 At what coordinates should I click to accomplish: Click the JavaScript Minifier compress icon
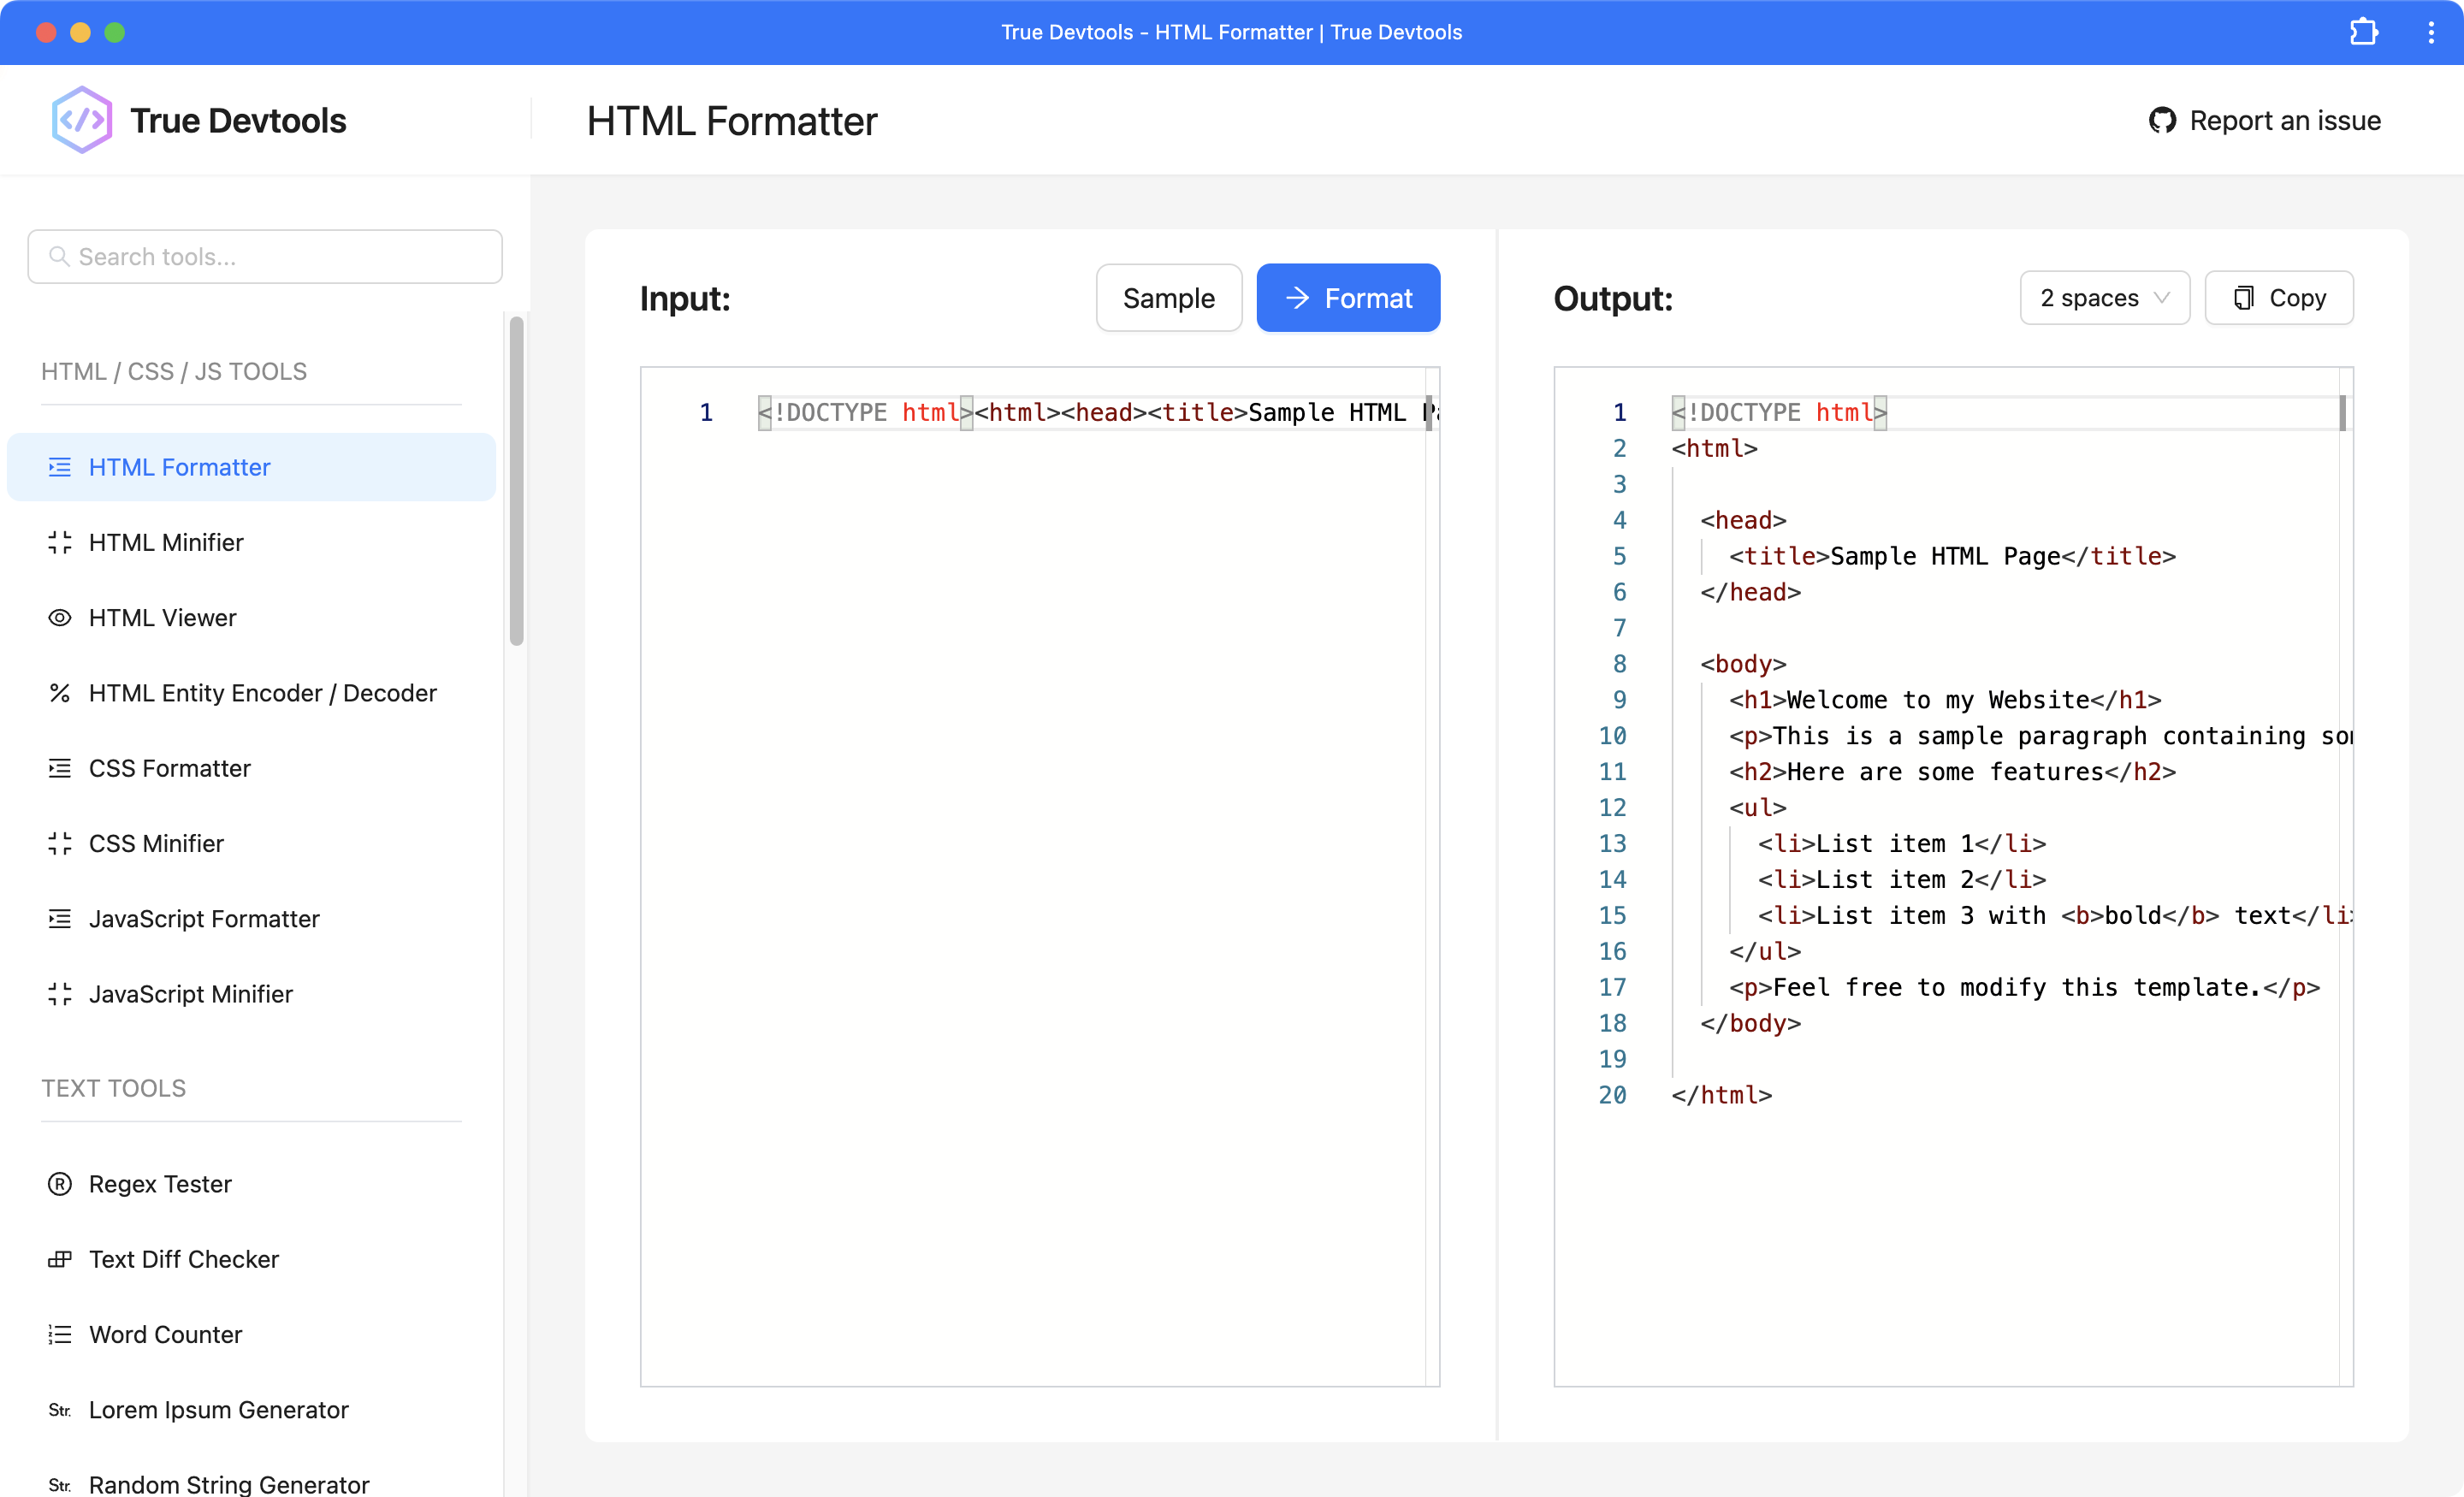click(60, 994)
